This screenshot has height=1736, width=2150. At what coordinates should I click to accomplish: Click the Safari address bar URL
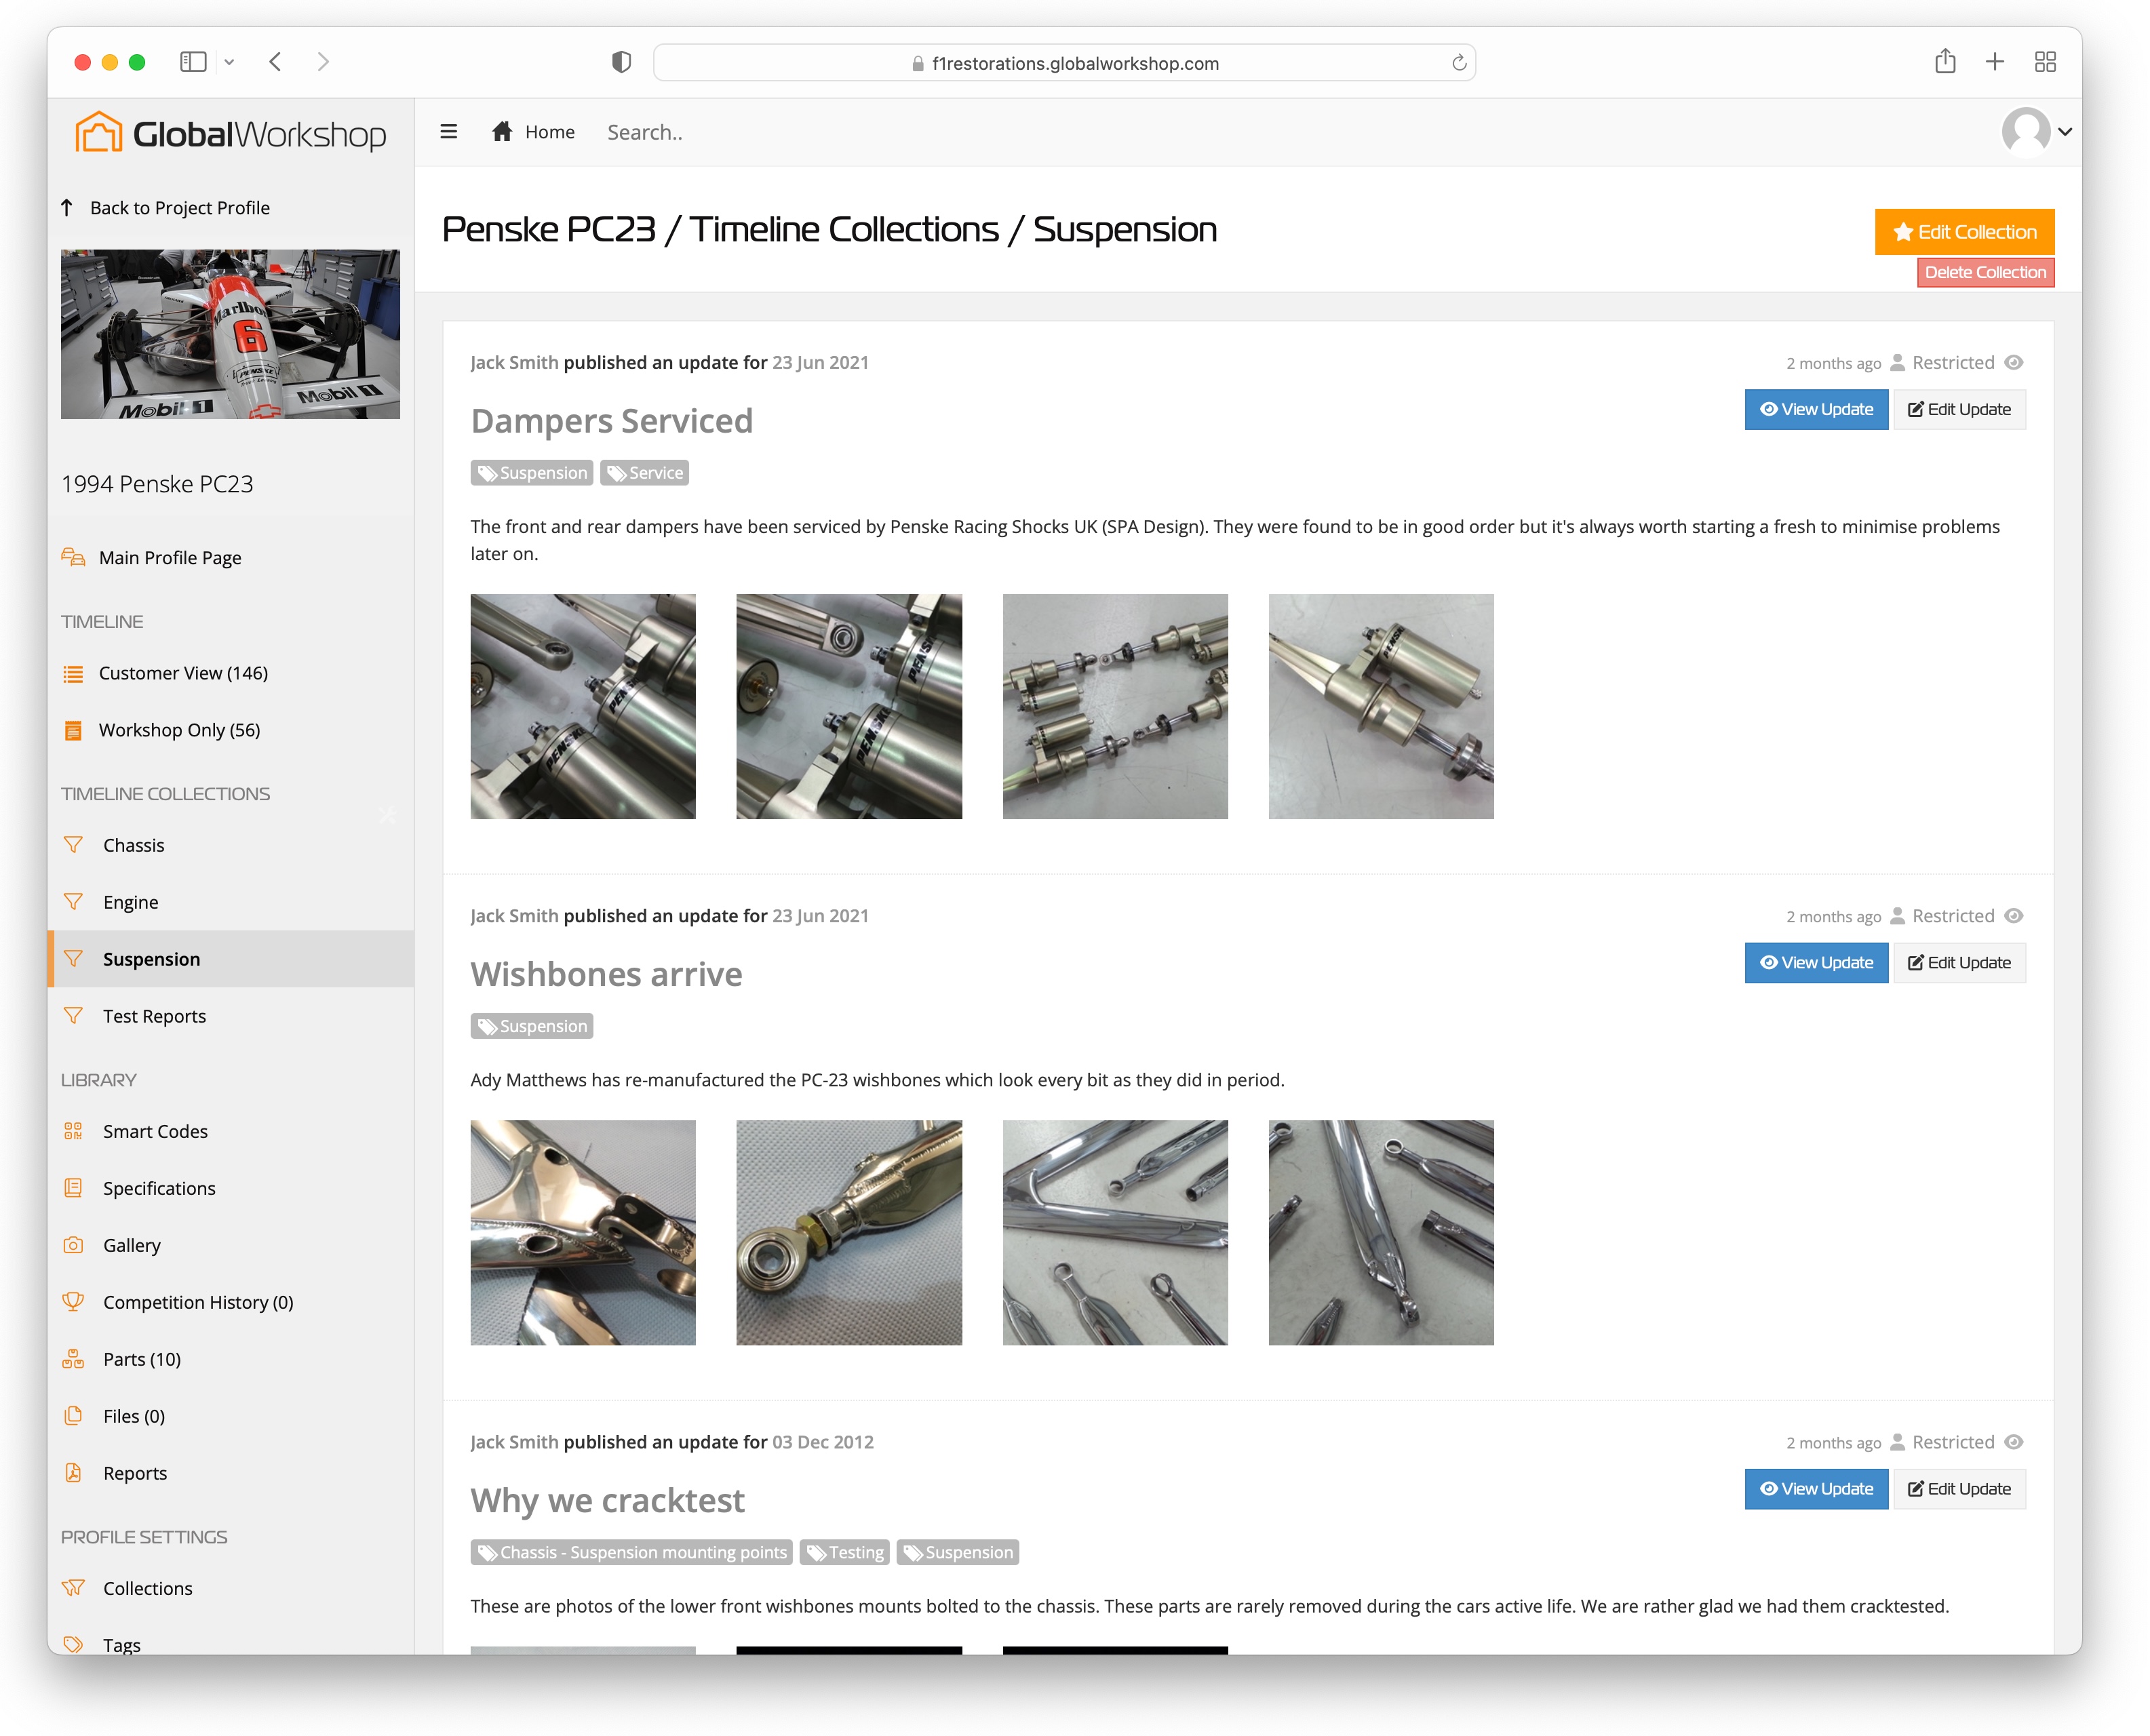(1065, 63)
